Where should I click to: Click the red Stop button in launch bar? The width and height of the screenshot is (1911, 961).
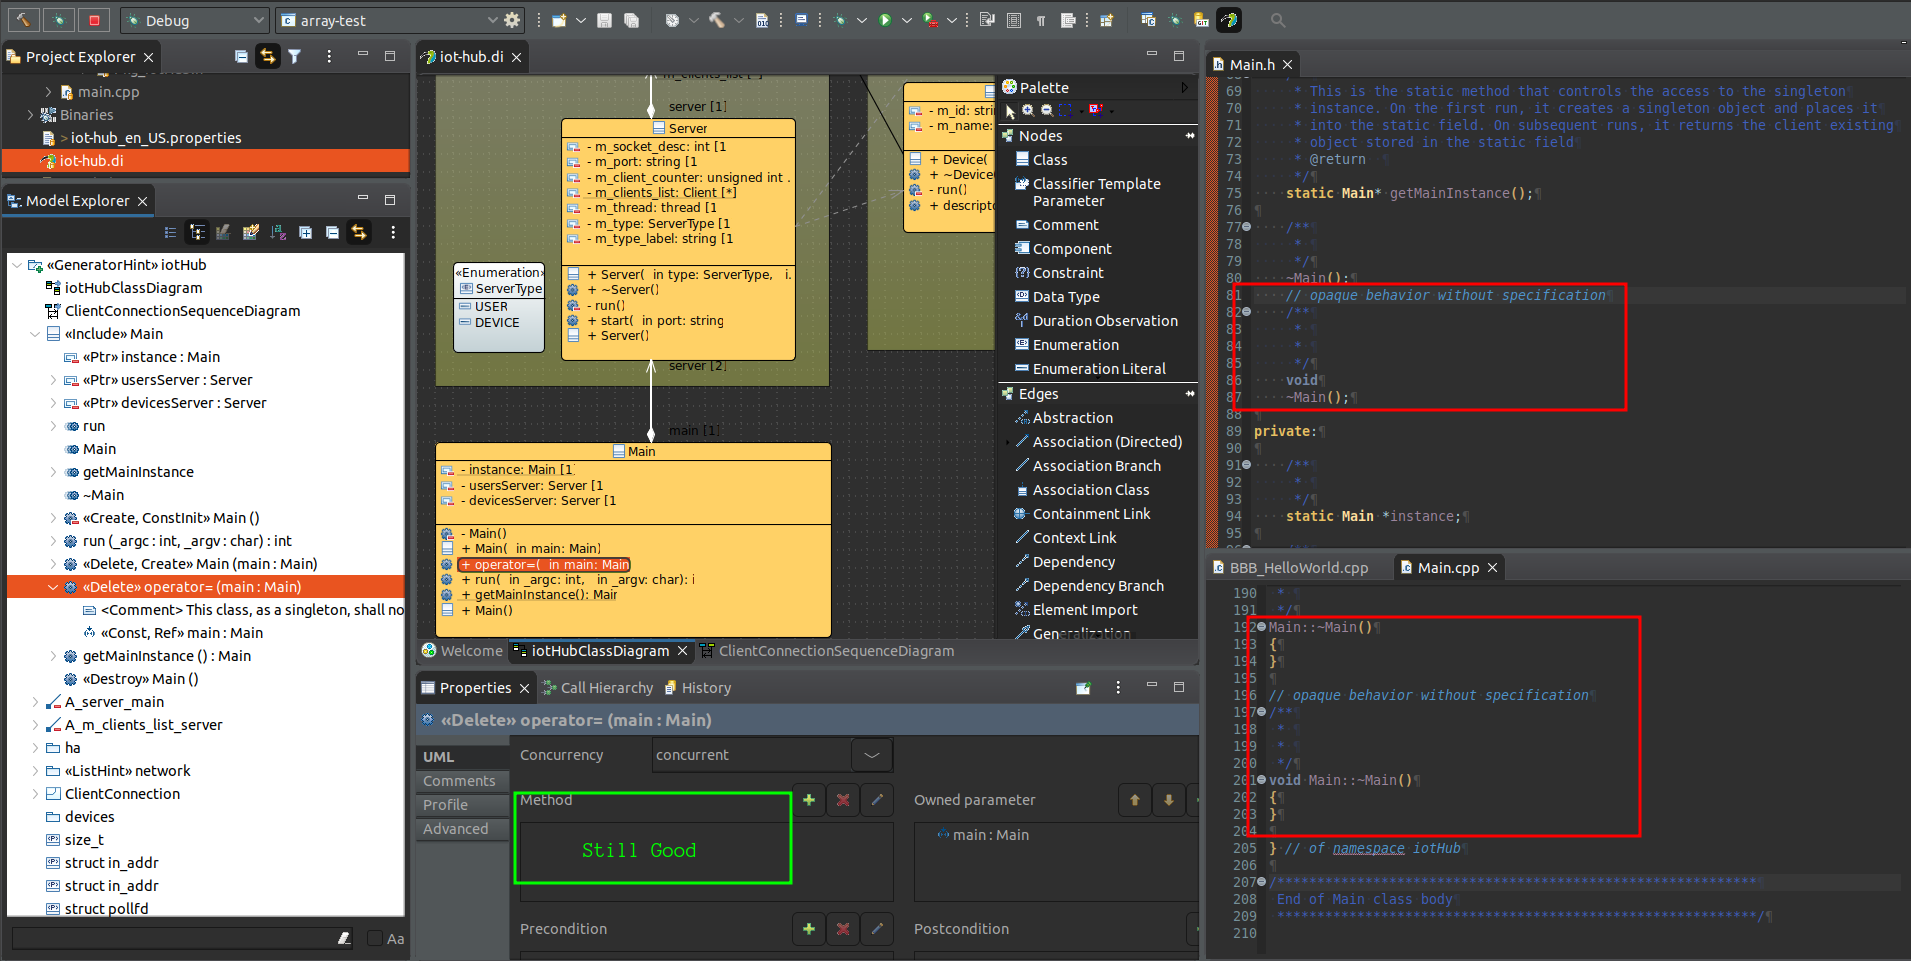94,20
